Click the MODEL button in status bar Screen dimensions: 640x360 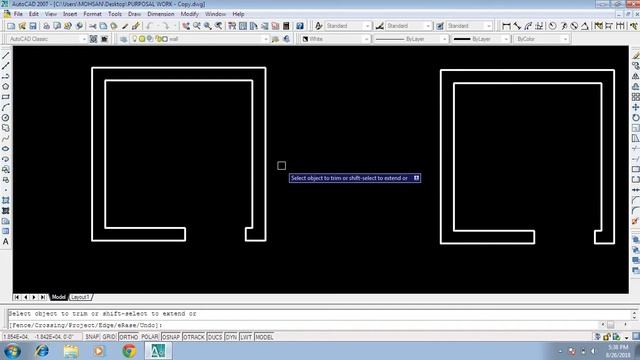click(x=264, y=337)
